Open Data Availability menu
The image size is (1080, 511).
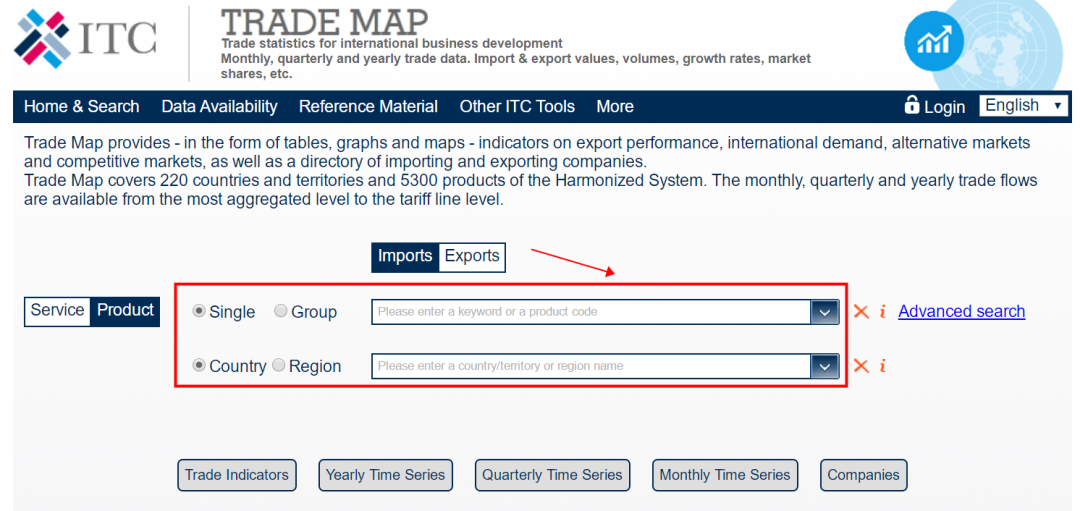219,107
